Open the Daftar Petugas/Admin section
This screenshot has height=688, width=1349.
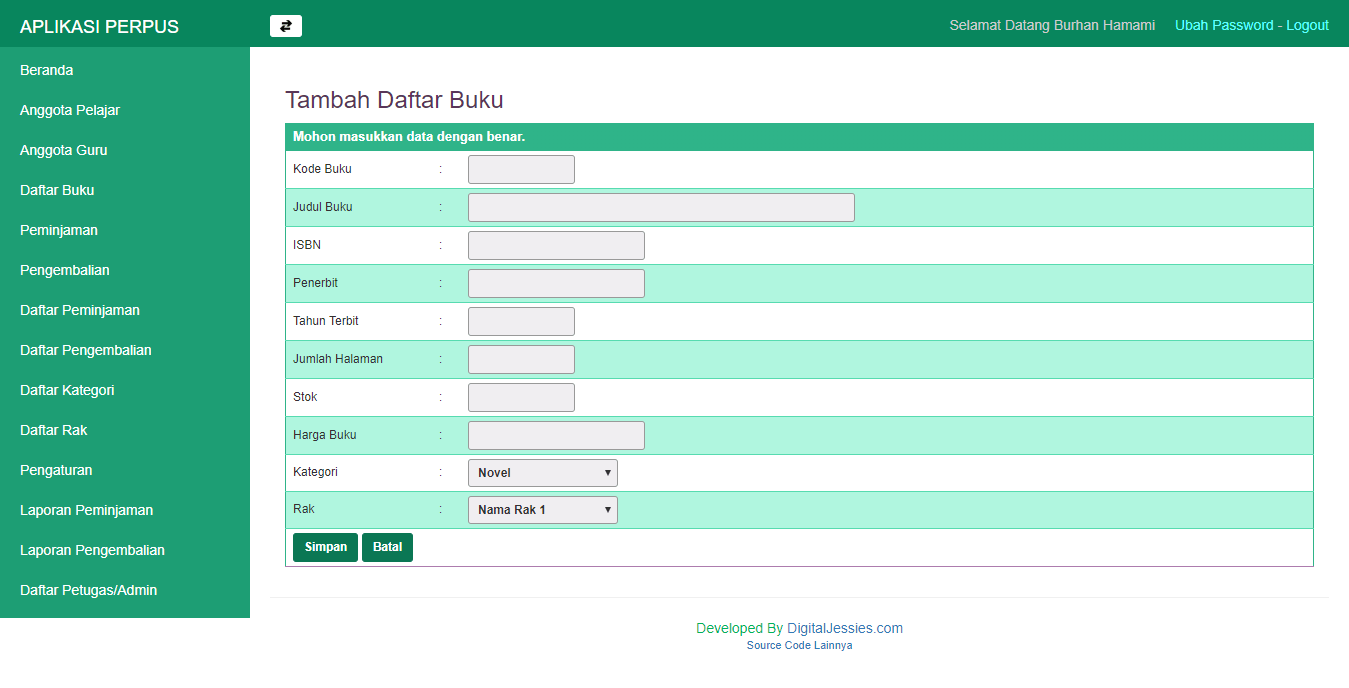coord(88,590)
